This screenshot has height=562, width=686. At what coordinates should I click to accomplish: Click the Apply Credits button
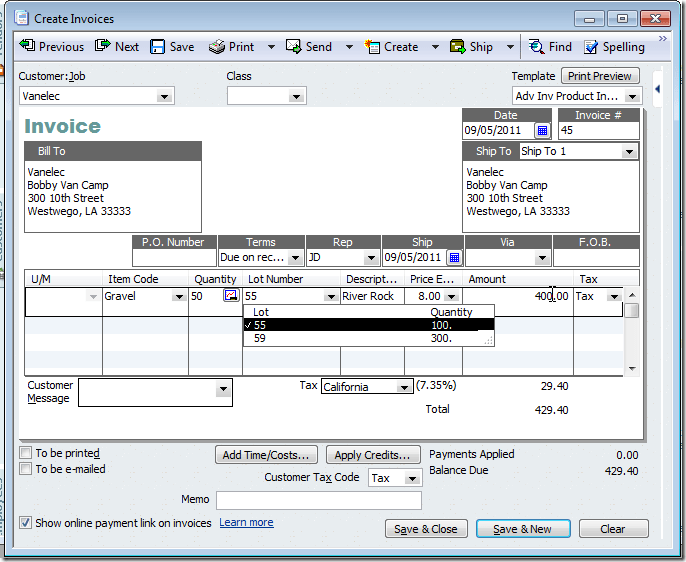tap(373, 455)
